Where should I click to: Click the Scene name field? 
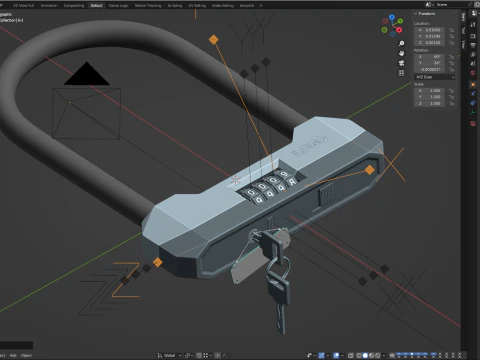pos(451,5)
